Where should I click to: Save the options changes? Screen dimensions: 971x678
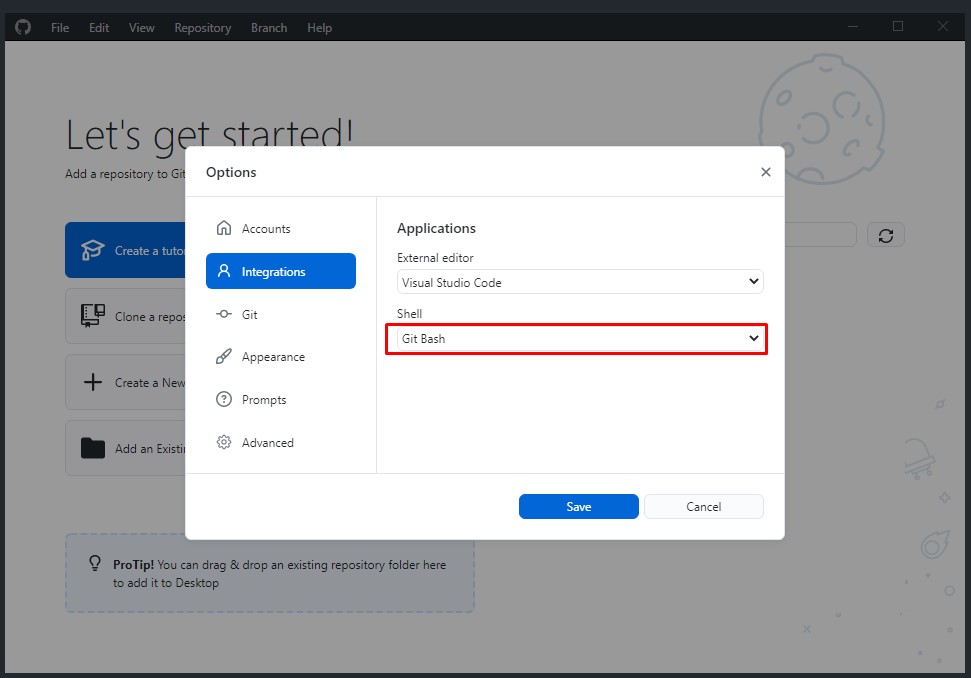click(x=578, y=506)
